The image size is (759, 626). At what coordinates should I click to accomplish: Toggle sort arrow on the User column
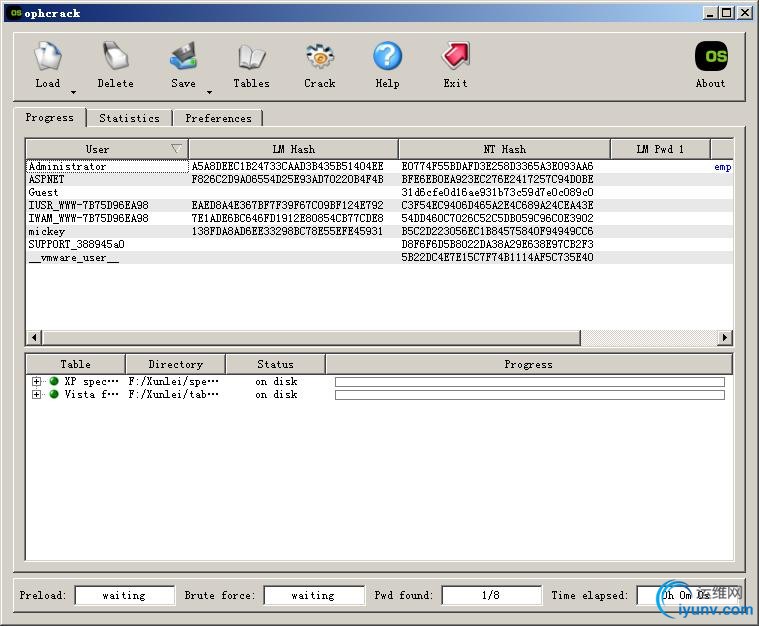click(177, 148)
